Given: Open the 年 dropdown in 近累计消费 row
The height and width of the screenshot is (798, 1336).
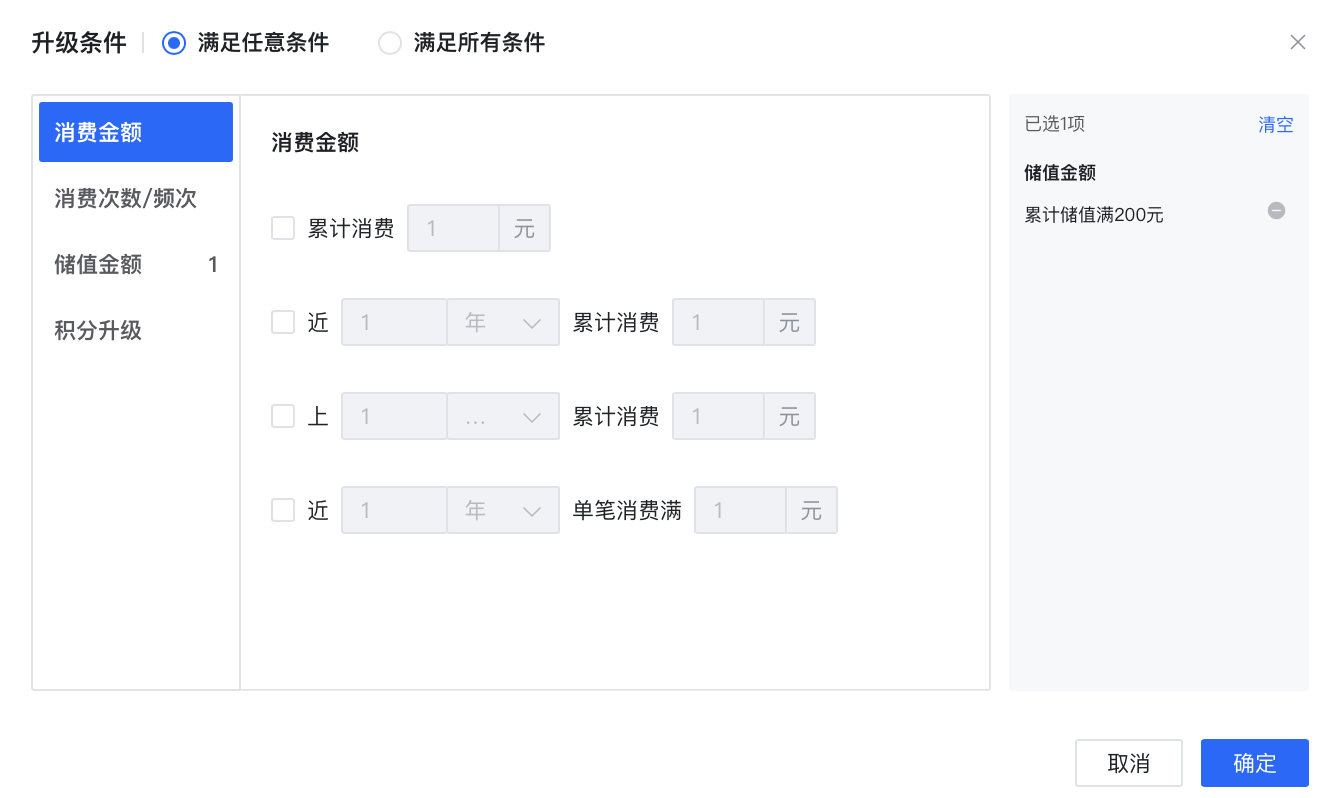Looking at the screenshot, I should point(503,322).
